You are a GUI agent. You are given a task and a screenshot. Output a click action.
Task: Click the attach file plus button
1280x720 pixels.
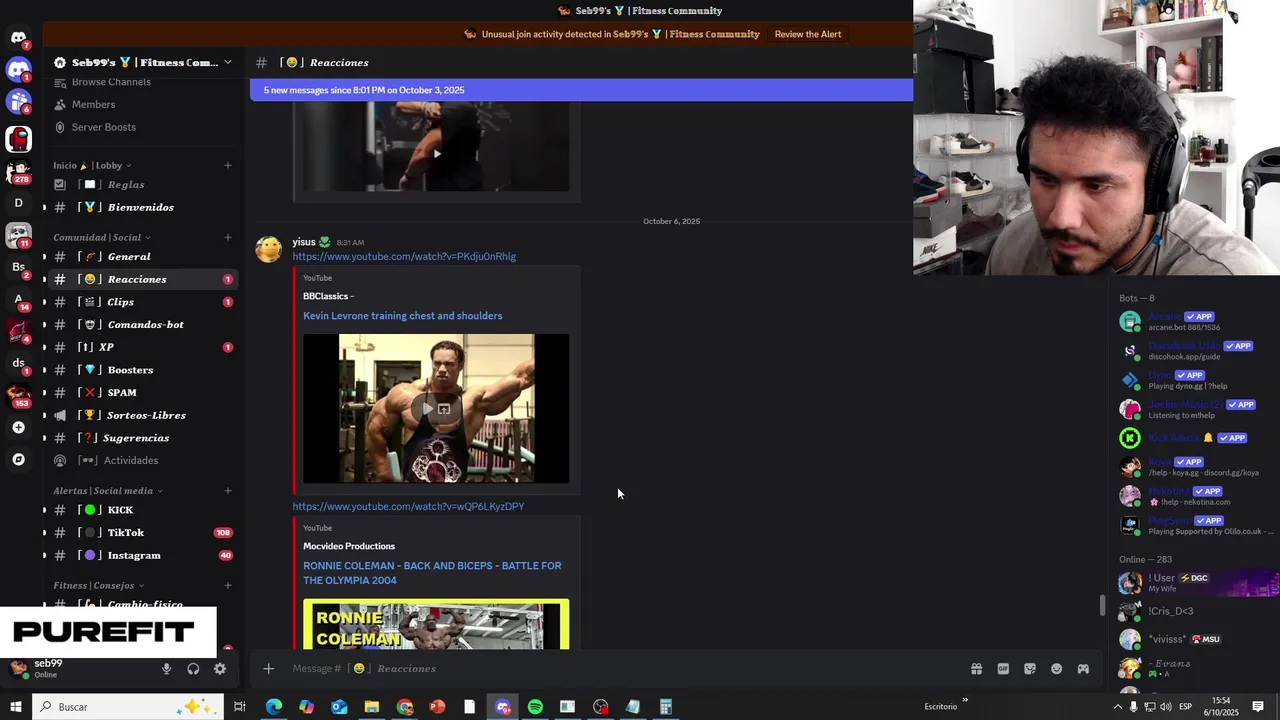click(268, 668)
